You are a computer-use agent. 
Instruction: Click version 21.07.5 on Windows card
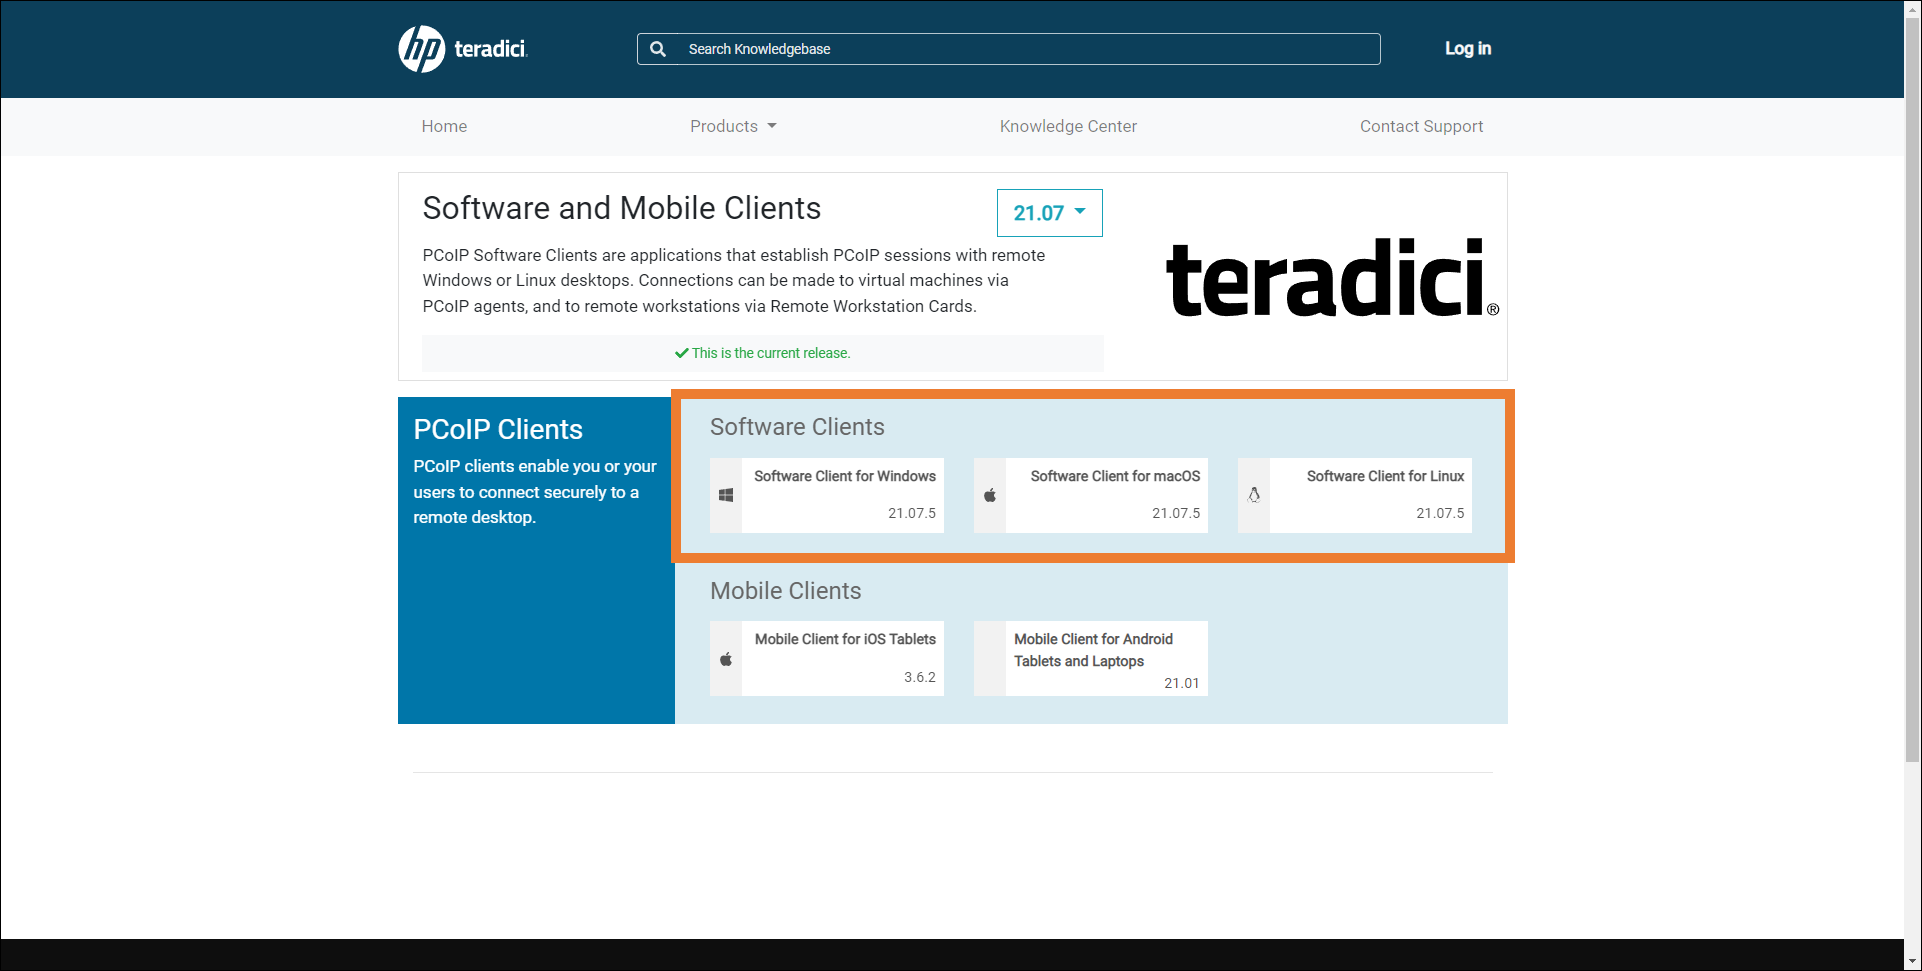pos(912,513)
